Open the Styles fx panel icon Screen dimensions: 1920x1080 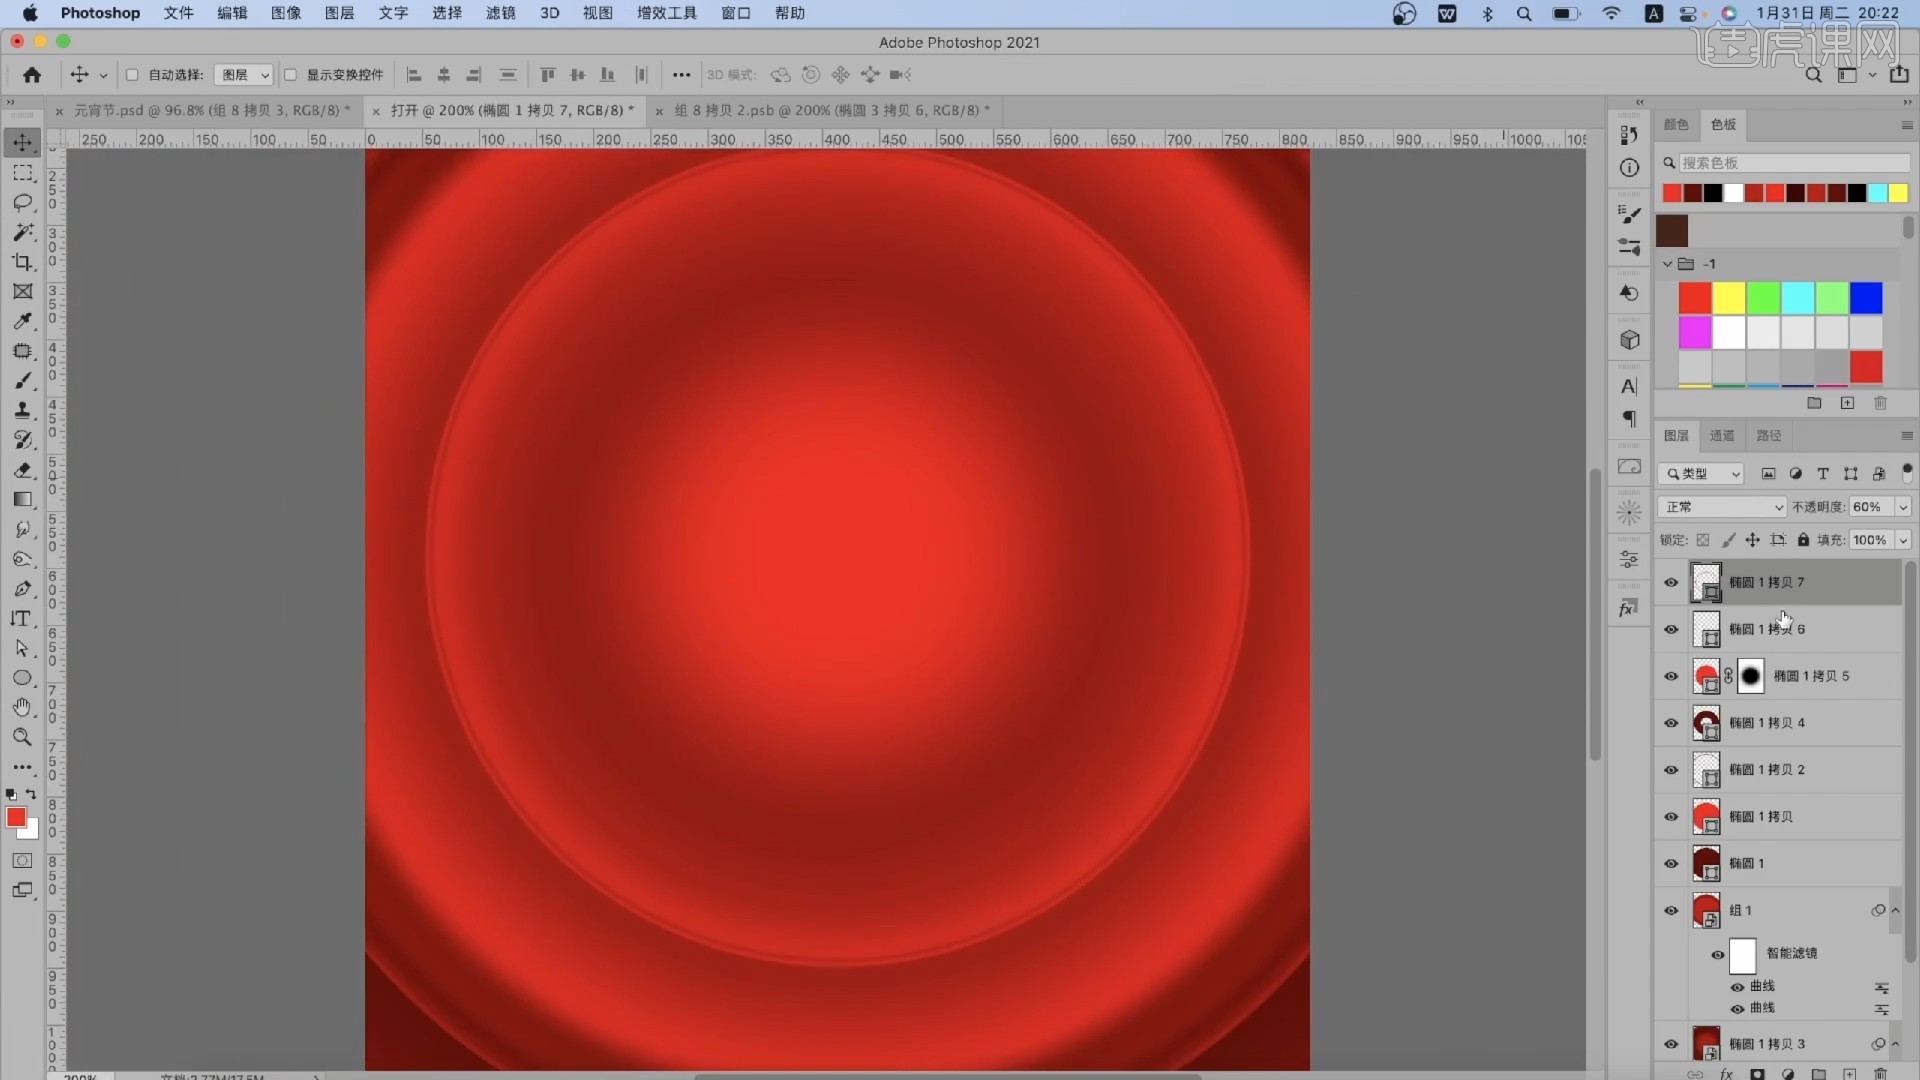click(1629, 609)
